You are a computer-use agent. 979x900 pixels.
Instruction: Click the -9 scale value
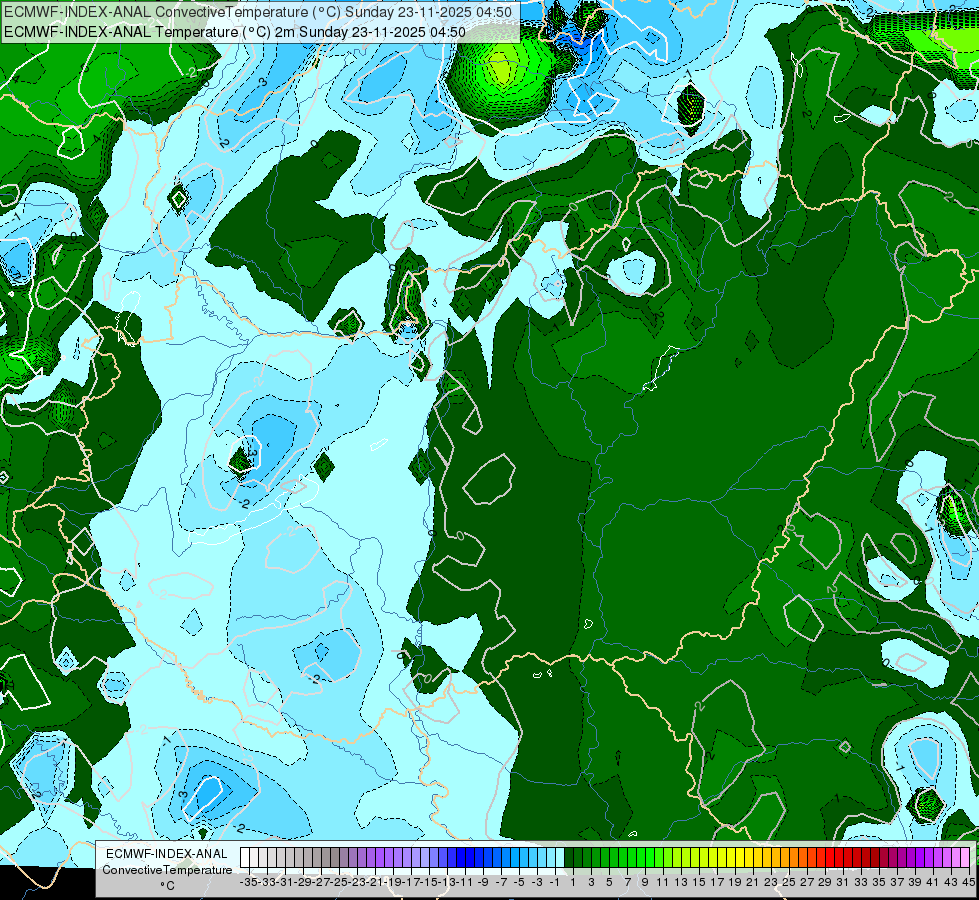tap(483, 882)
